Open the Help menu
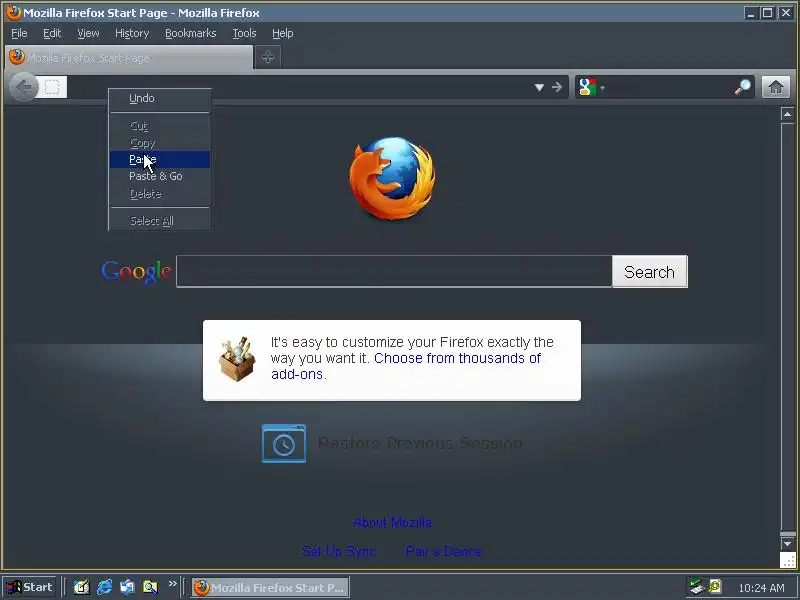Screen dimensions: 800x600 pyautogui.click(x=283, y=33)
